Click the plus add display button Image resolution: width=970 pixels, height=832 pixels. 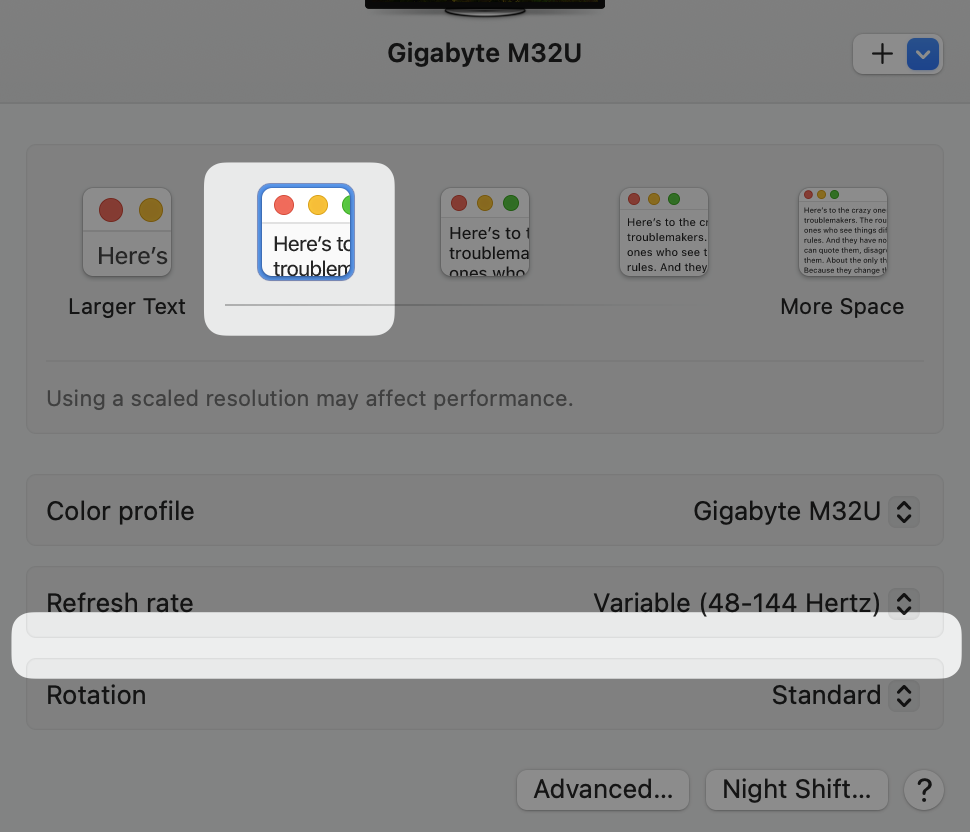882,54
